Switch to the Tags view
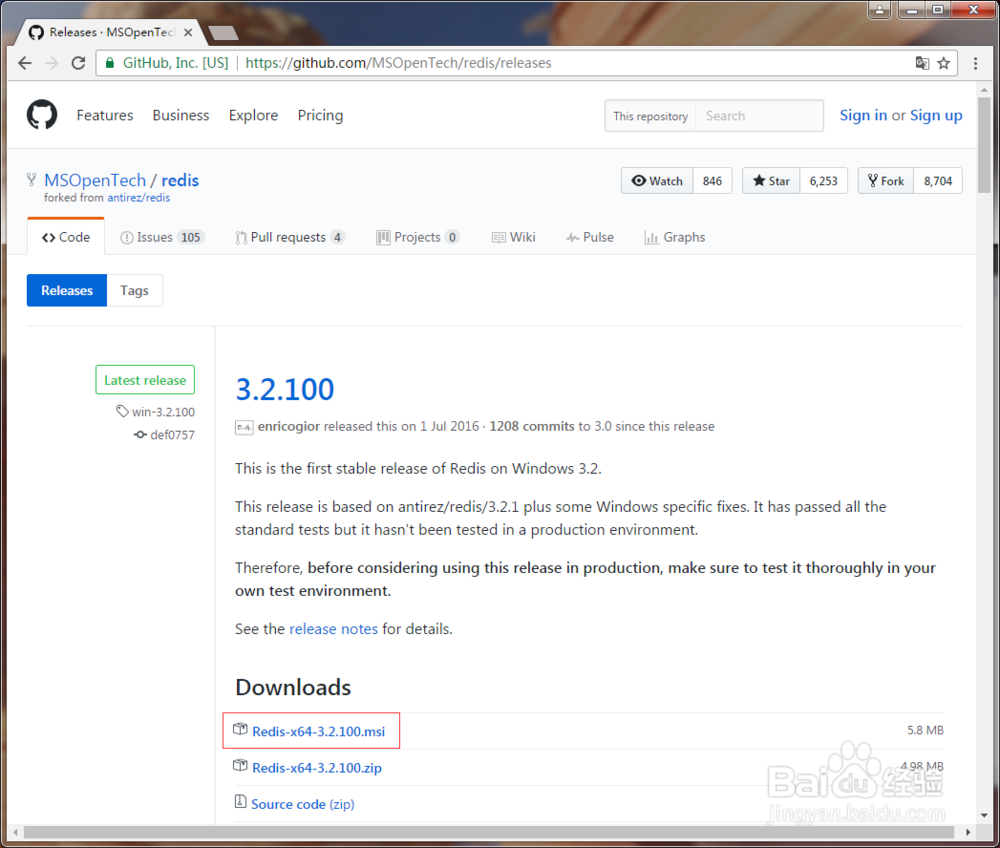 coord(135,290)
